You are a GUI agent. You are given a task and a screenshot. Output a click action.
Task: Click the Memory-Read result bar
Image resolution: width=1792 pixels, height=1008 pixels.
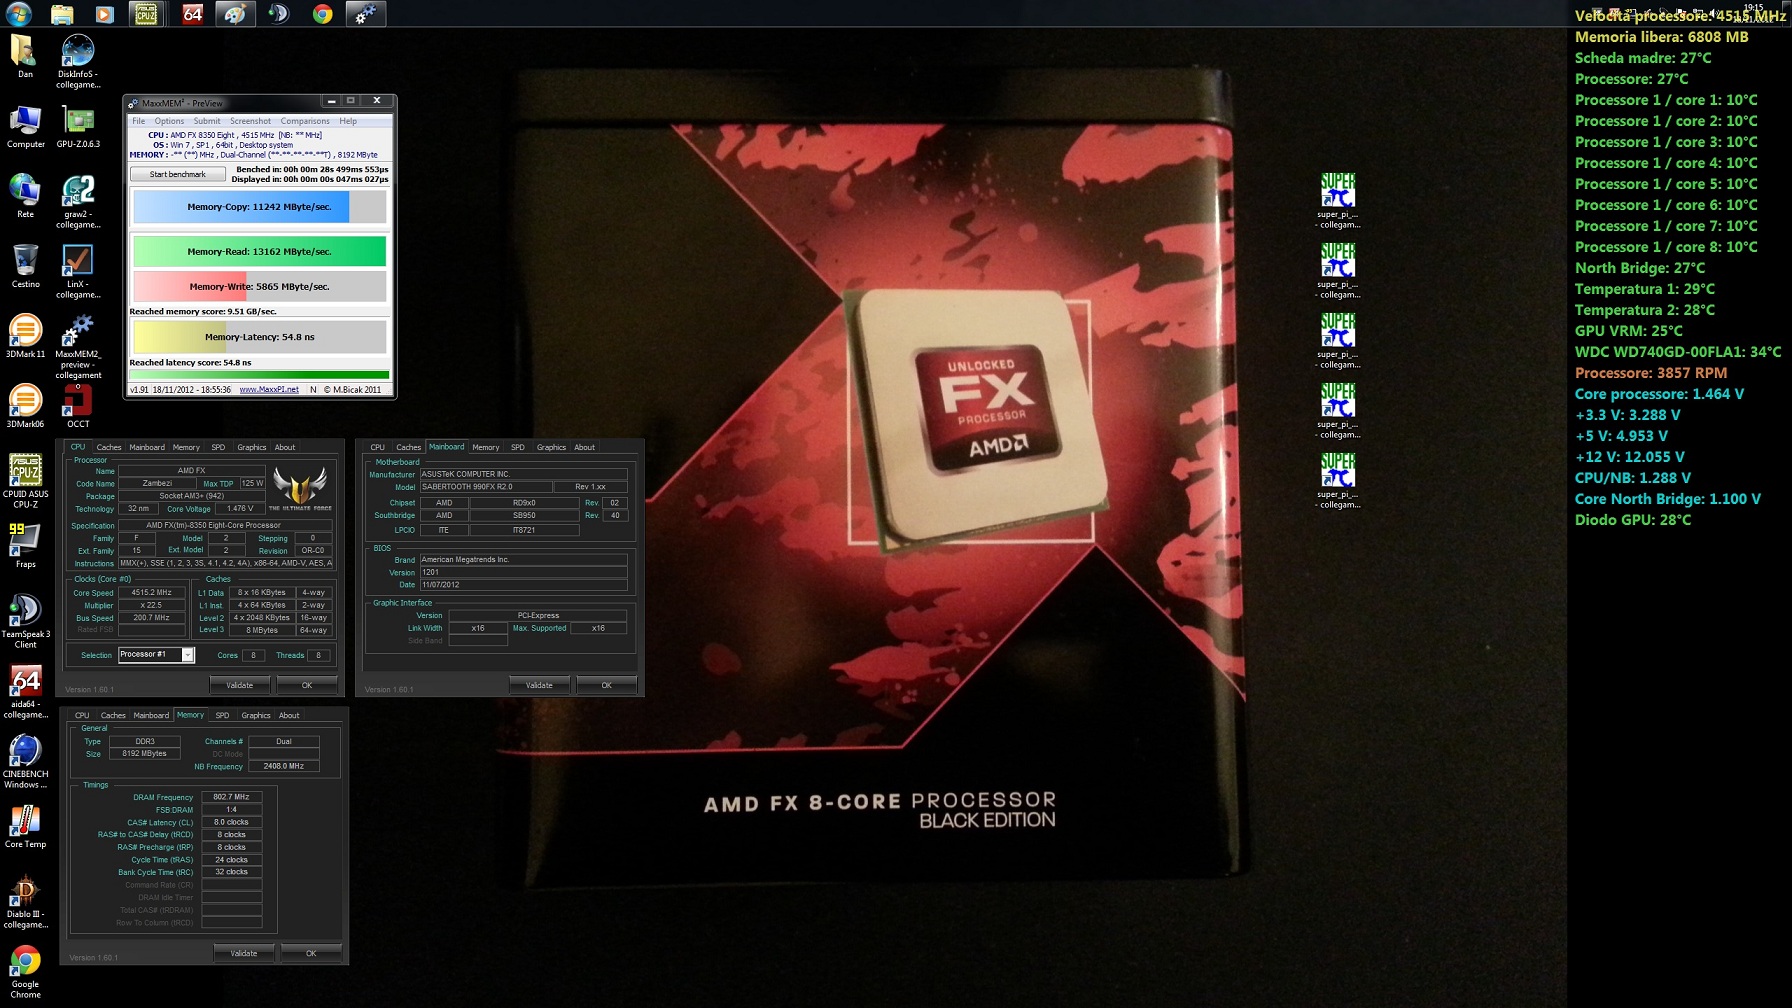click(x=259, y=251)
